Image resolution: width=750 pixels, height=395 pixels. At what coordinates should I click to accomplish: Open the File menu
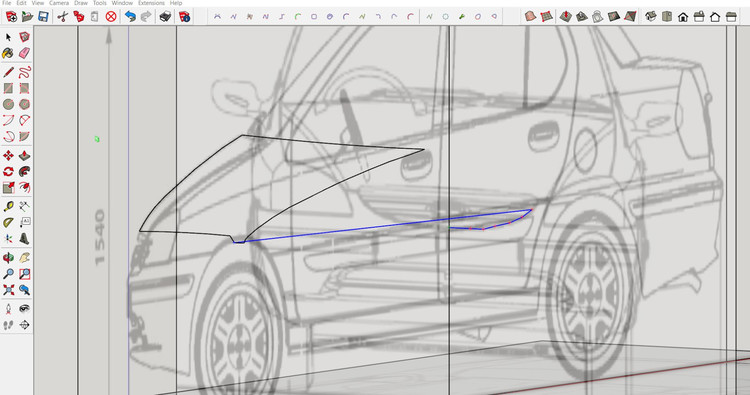(x=7, y=3)
